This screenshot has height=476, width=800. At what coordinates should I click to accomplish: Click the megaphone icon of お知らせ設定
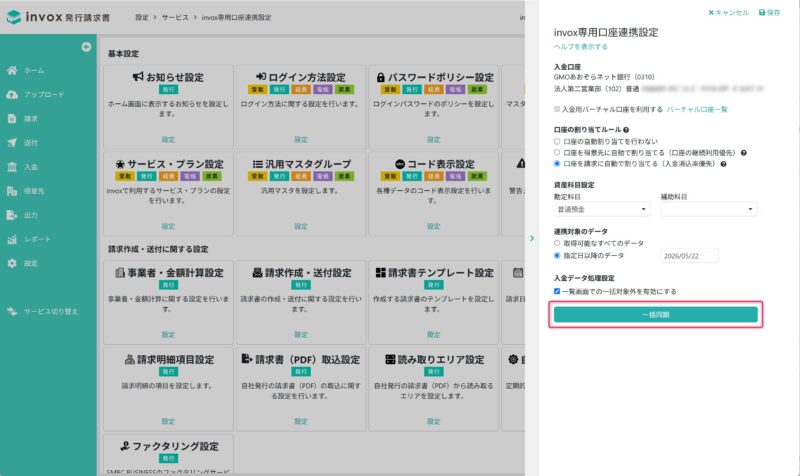[138, 77]
